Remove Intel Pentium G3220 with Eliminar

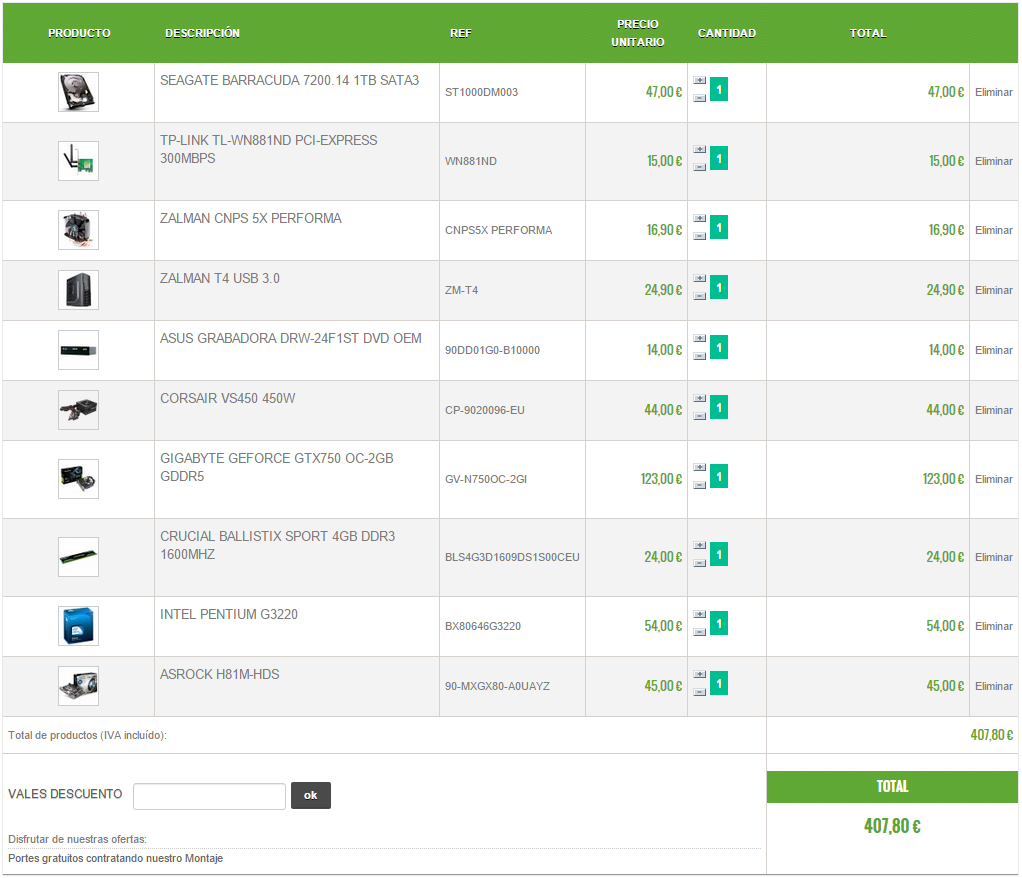coord(993,627)
